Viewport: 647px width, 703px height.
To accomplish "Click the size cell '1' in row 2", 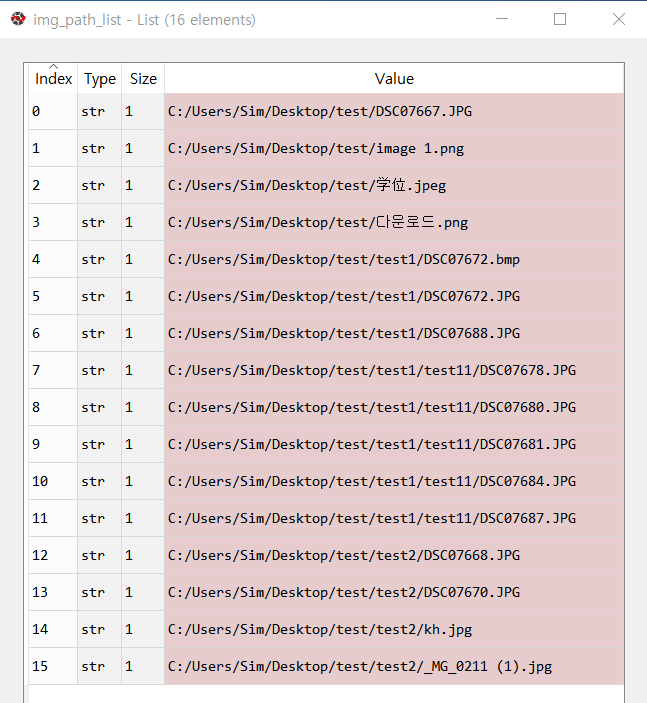I will (143, 186).
